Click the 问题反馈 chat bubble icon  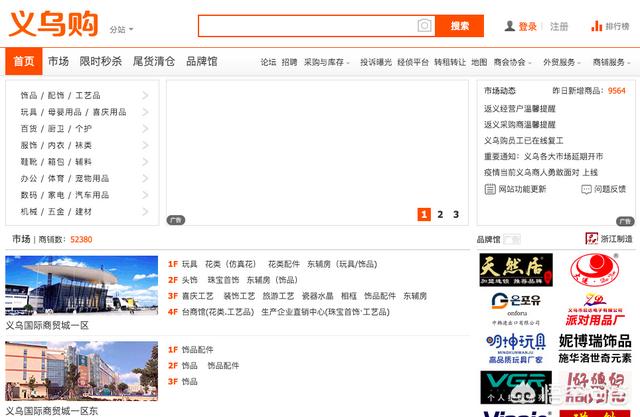click(x=586, y=189)
